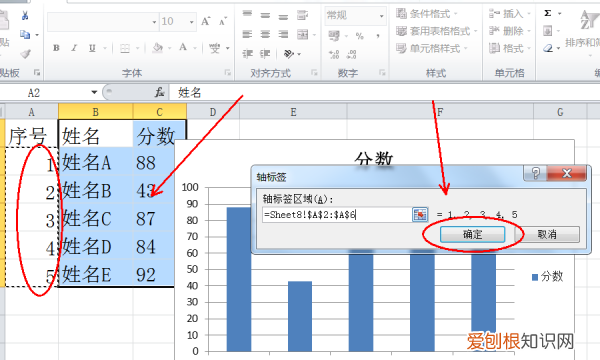Image resolution: width=600 pixels, height=360 pixels.
Task: Align text left
Action: 247,34
